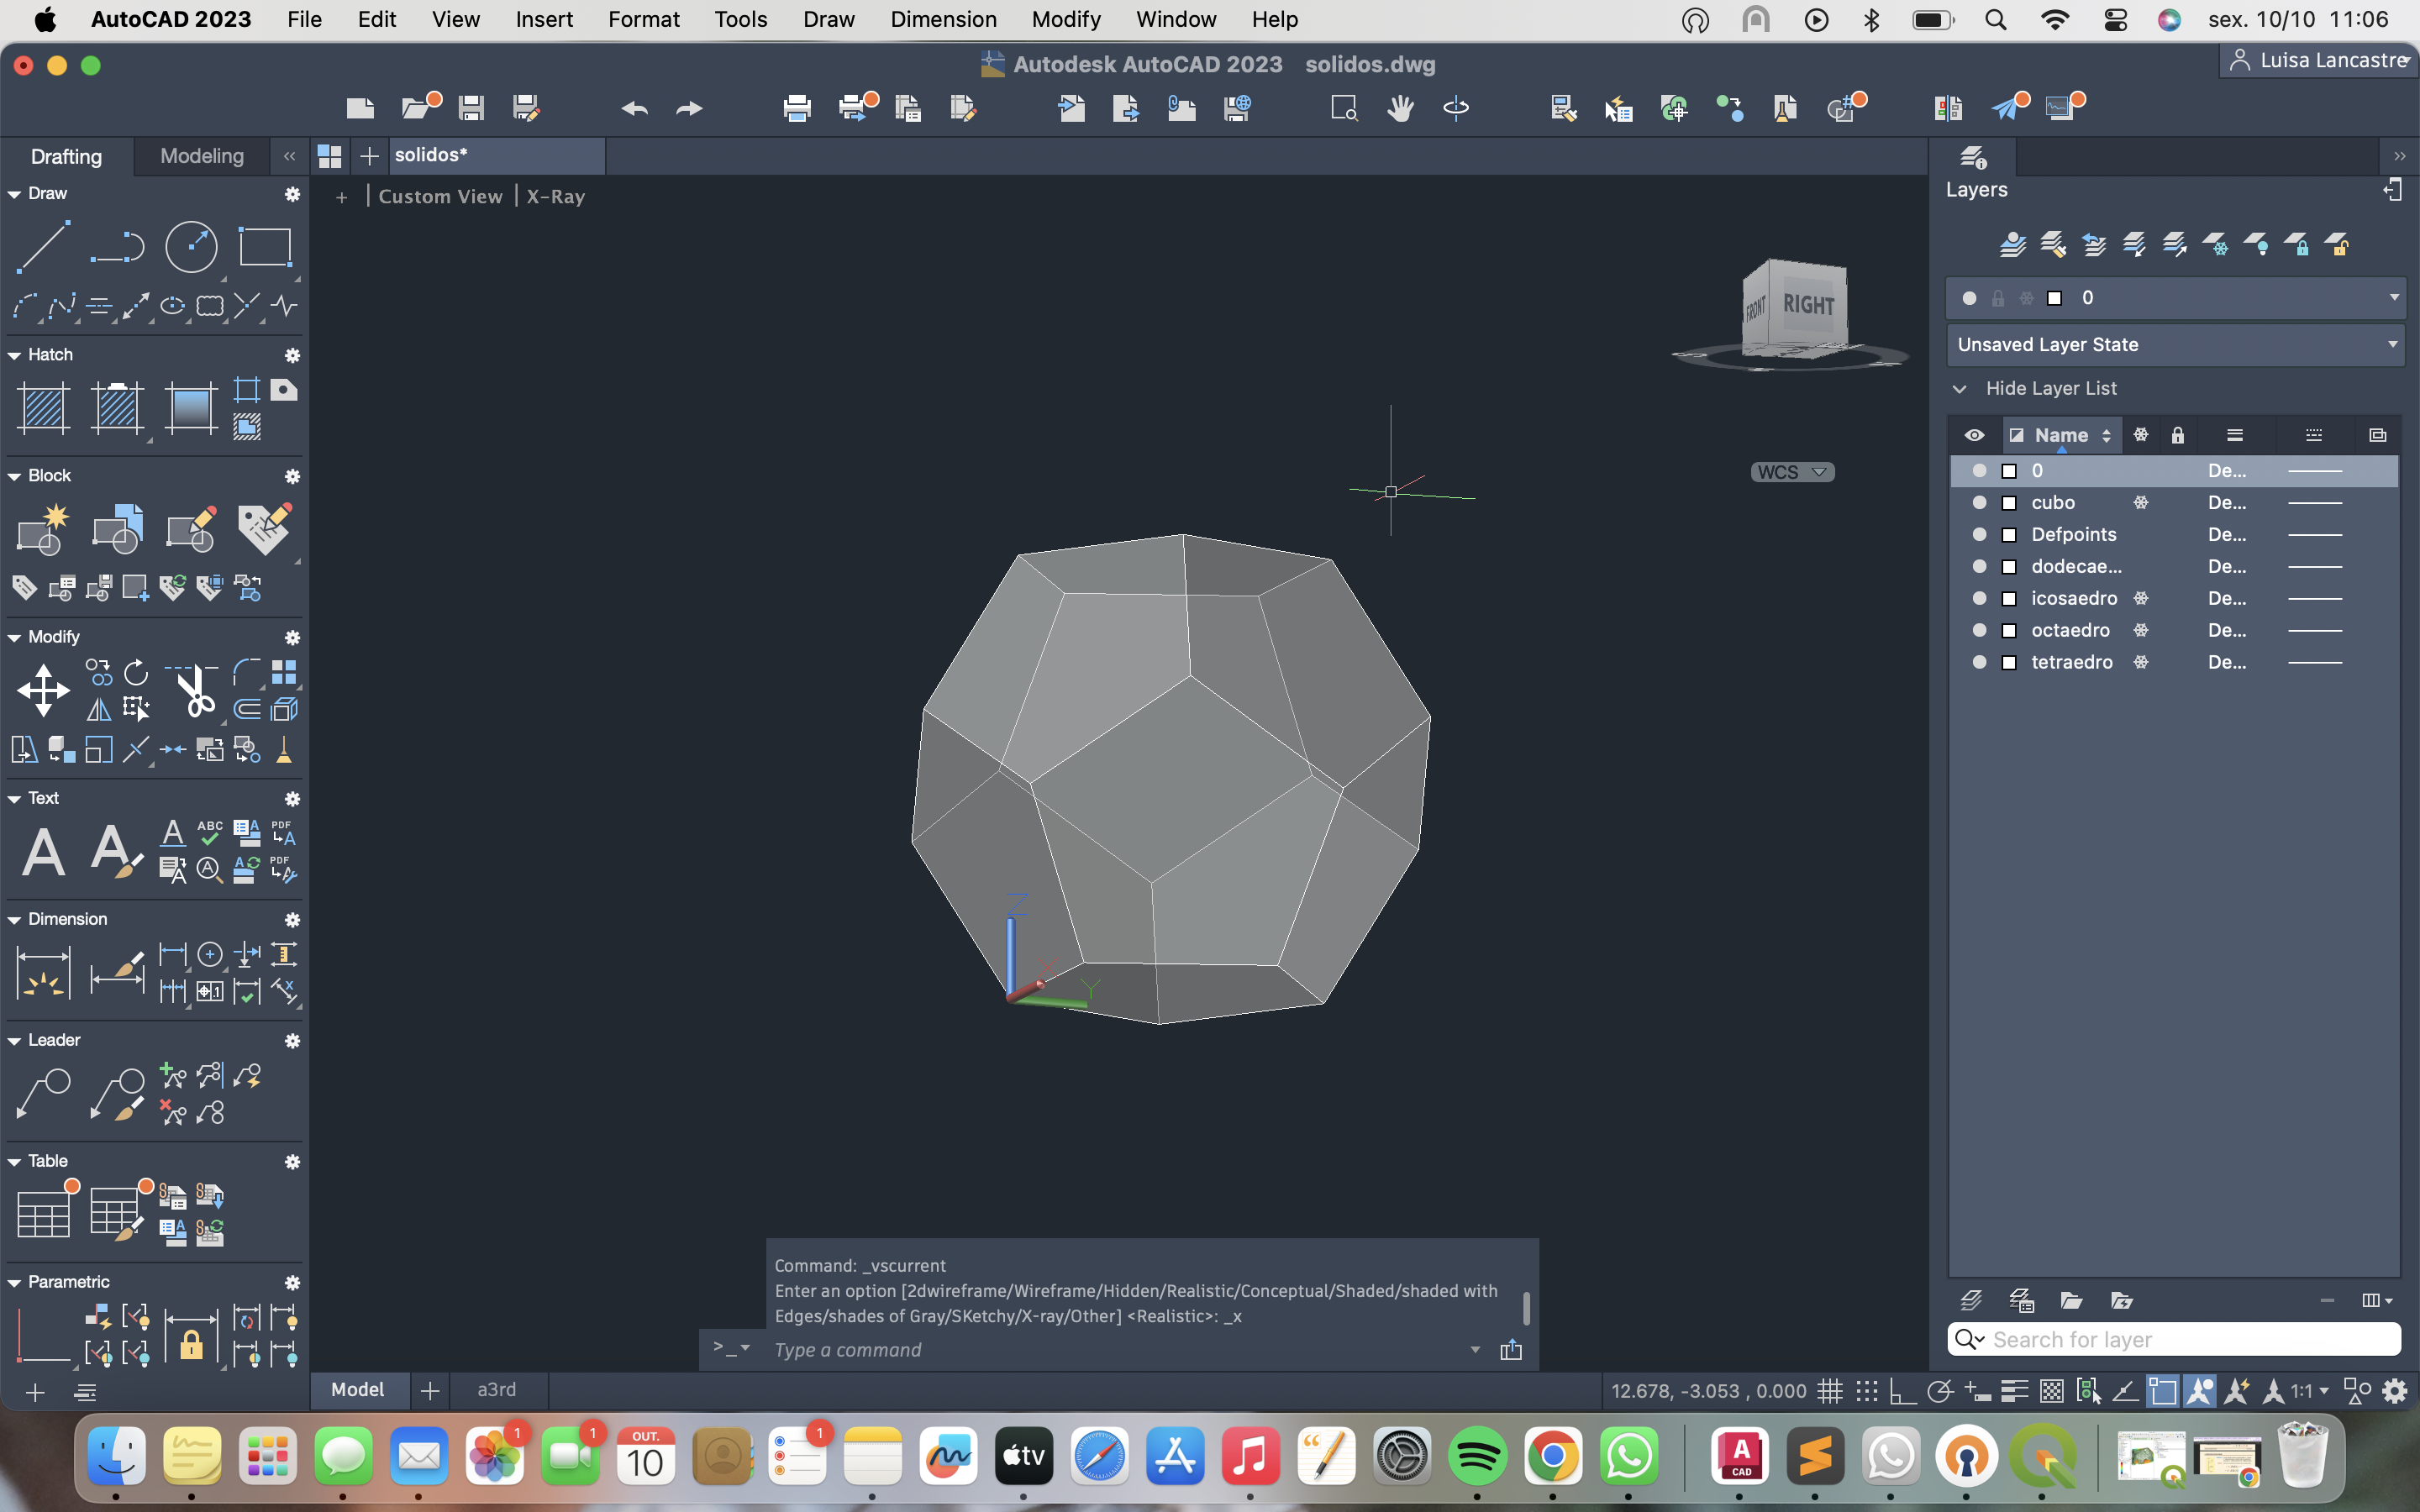Screen dimensions: 2420x1512
Task: Select the Line draw tool
Action: click(x=43, y=247)
